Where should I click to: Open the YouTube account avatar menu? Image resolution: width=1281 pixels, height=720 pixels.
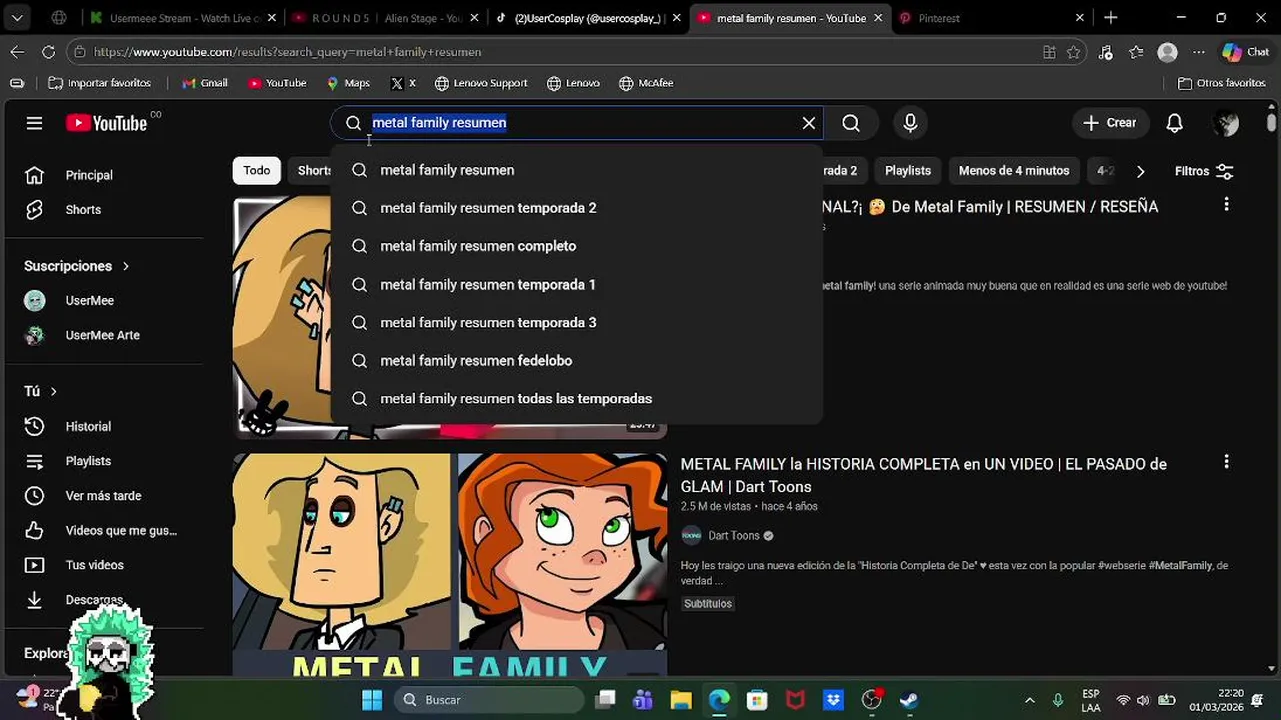(1226, 123)
